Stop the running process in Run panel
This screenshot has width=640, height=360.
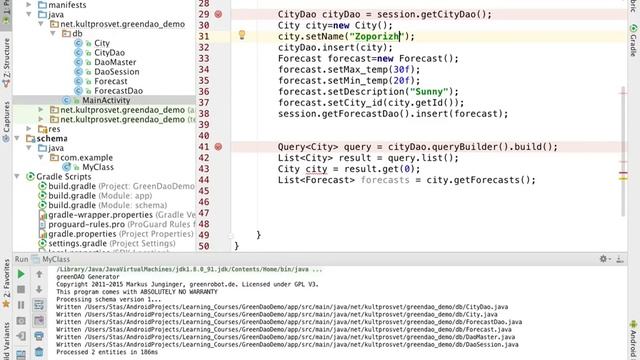21,289
